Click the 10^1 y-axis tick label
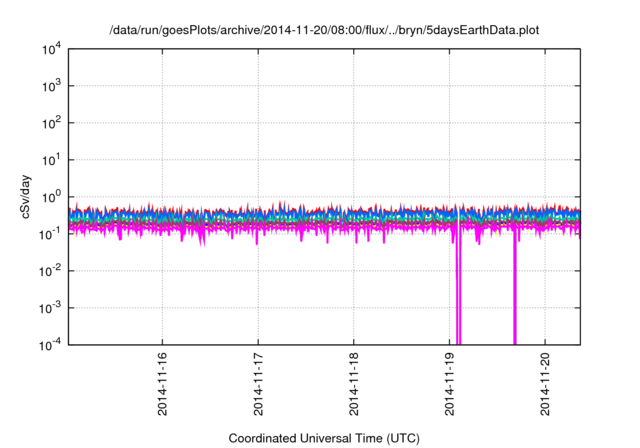 click(52, 160)
